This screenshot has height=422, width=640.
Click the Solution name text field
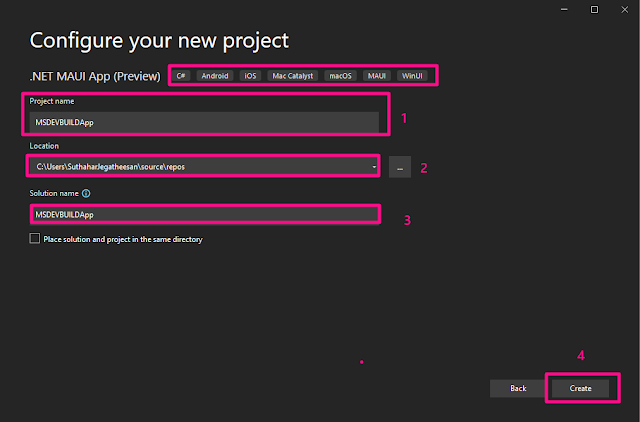pos(204,214)
